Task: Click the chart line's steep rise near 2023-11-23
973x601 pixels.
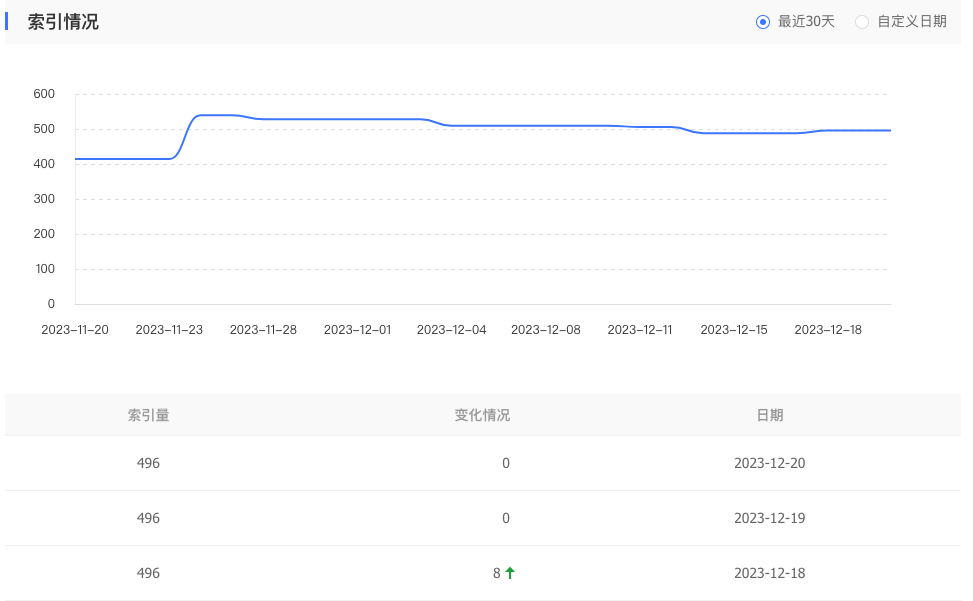Action: point(185,135)
